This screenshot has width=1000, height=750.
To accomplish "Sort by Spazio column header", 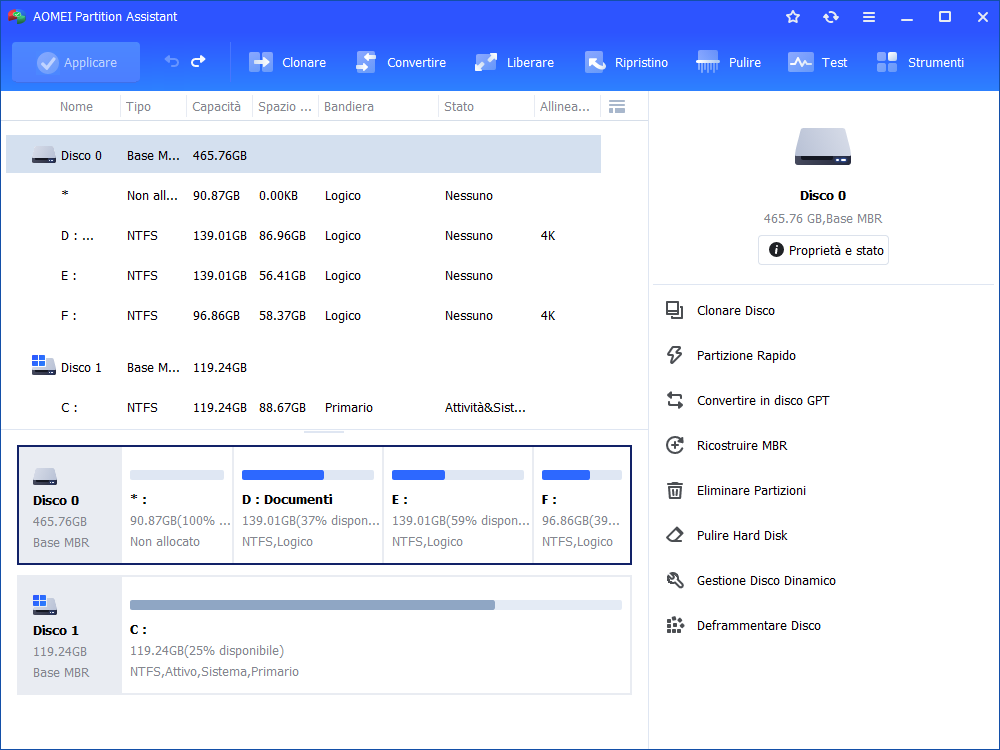I will click(x=284, y=107).
